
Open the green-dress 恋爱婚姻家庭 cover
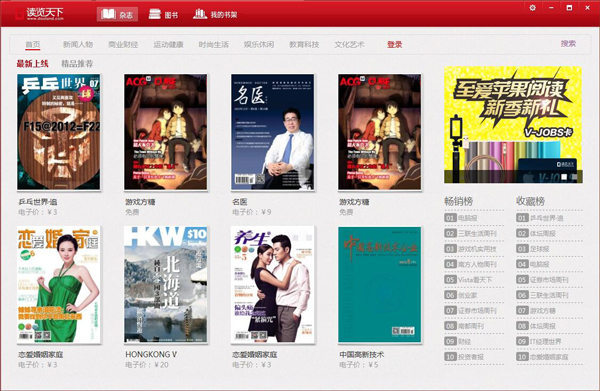[59, 285]
